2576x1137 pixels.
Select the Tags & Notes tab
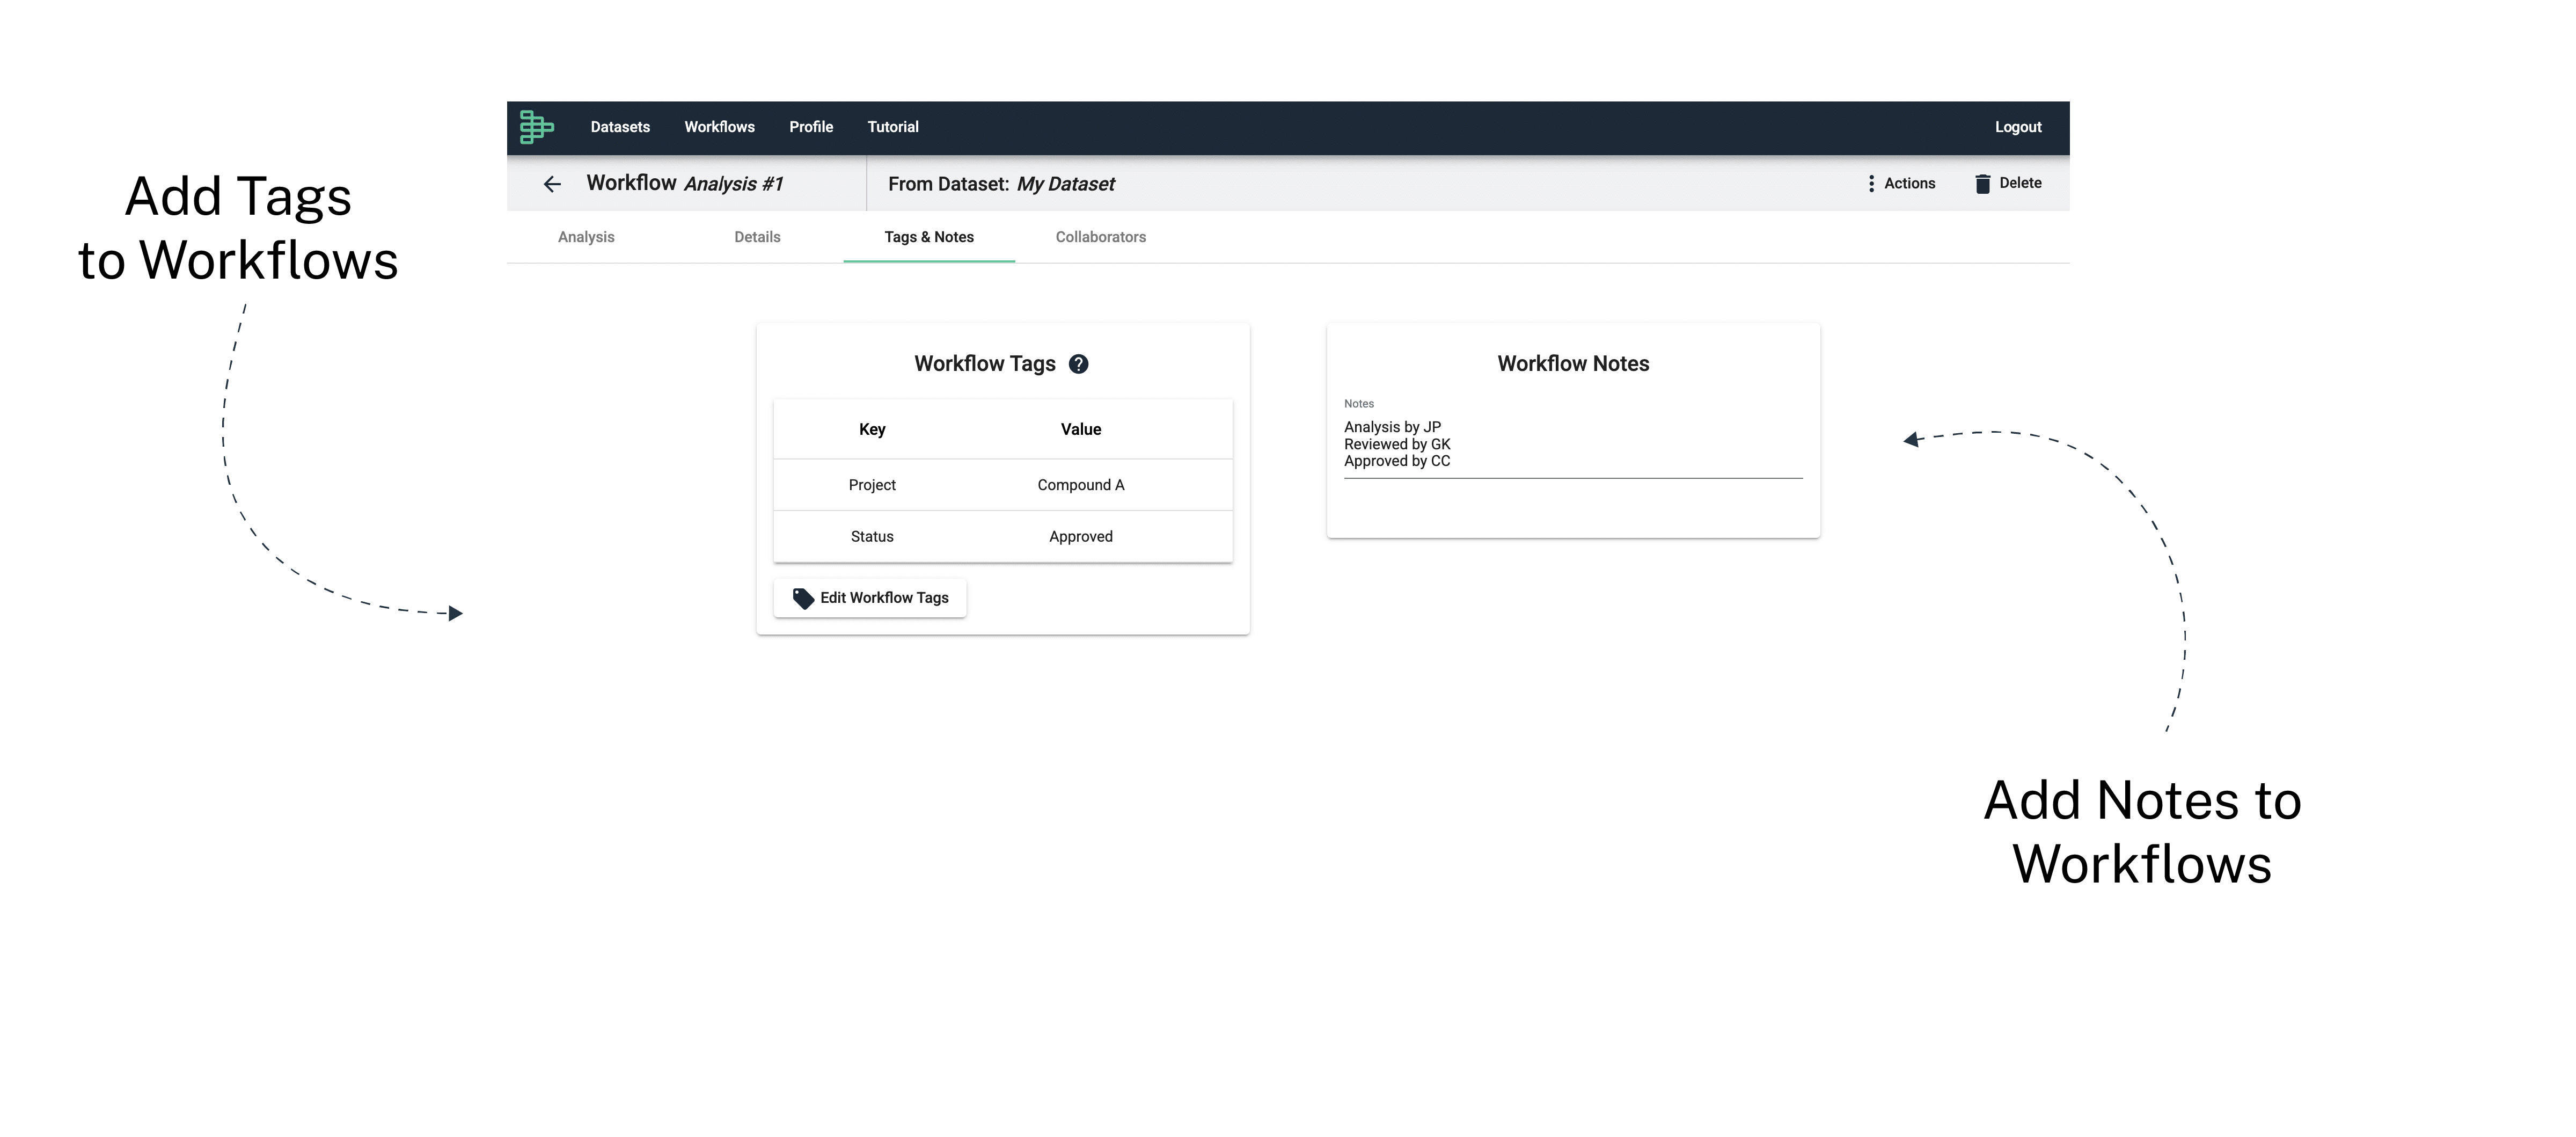[929, 237]
